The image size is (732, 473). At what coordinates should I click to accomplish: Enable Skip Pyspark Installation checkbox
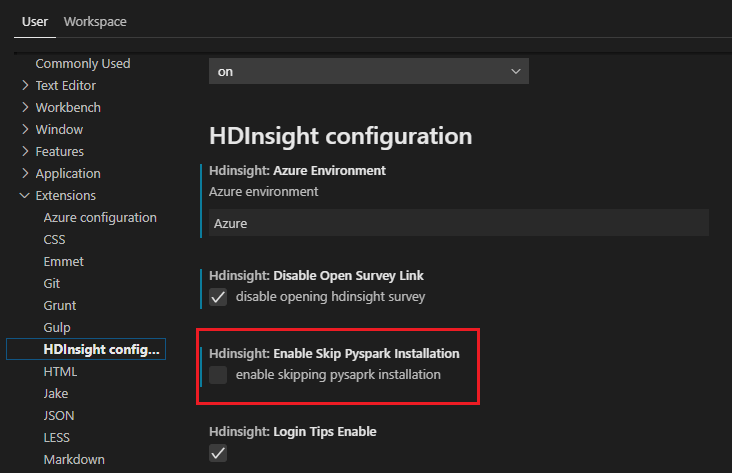pyautogui.click(x=218, y=375)
